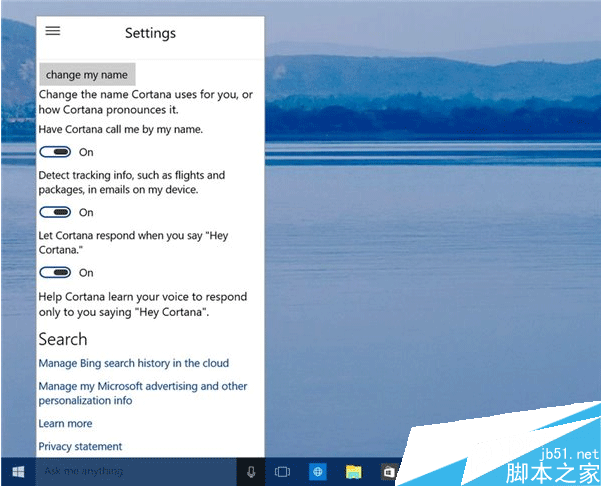This screenshot has width=601, height=486.
Task: Toggle the "Hey Cortana" response switch
Action: pyautogui.click(x=57, y=272)
